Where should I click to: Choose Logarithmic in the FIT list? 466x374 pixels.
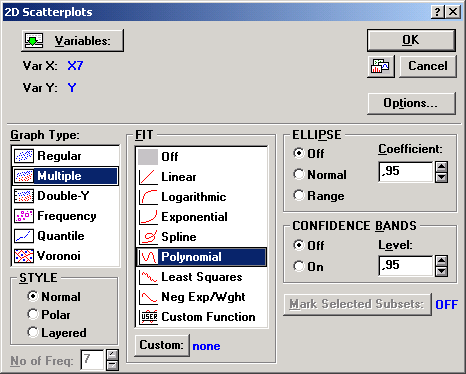point(202,197)
